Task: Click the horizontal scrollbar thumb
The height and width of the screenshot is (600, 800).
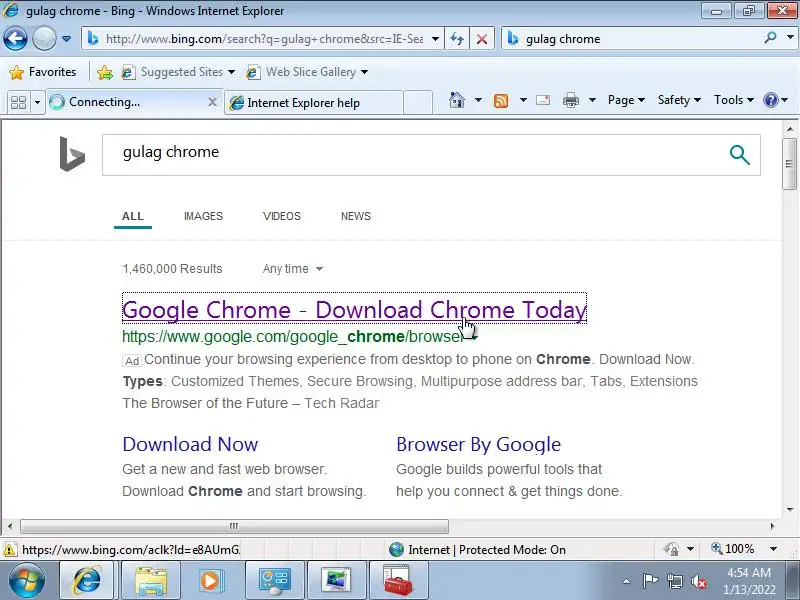Action: 234,526
